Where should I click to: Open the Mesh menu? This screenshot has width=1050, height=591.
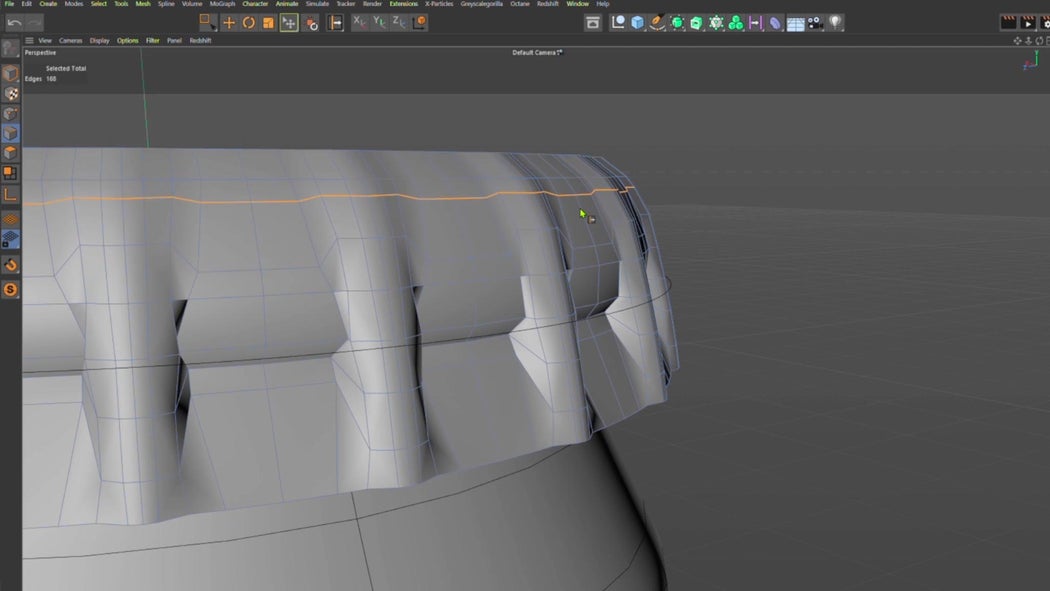click(142, 4)
